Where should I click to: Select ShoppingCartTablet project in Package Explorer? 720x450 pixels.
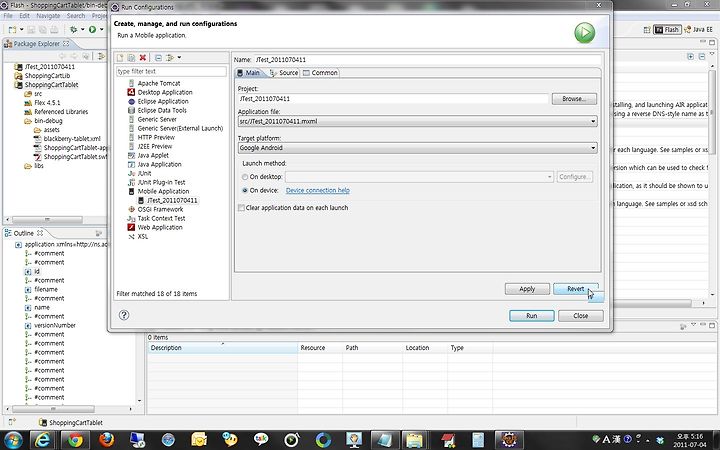point(51,85)
